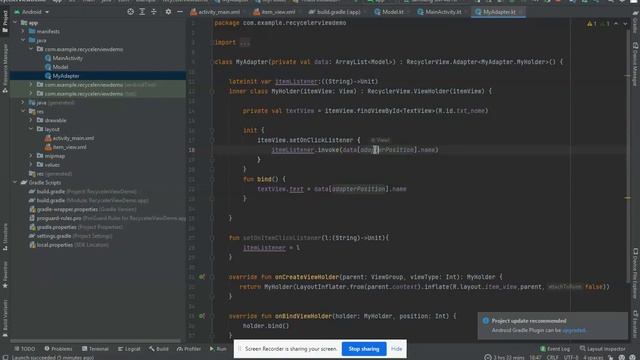Image resolution: width=640 pixels, height=360 pixels.
Task: Expand the java (generated) folder
Action: (23, 102)
